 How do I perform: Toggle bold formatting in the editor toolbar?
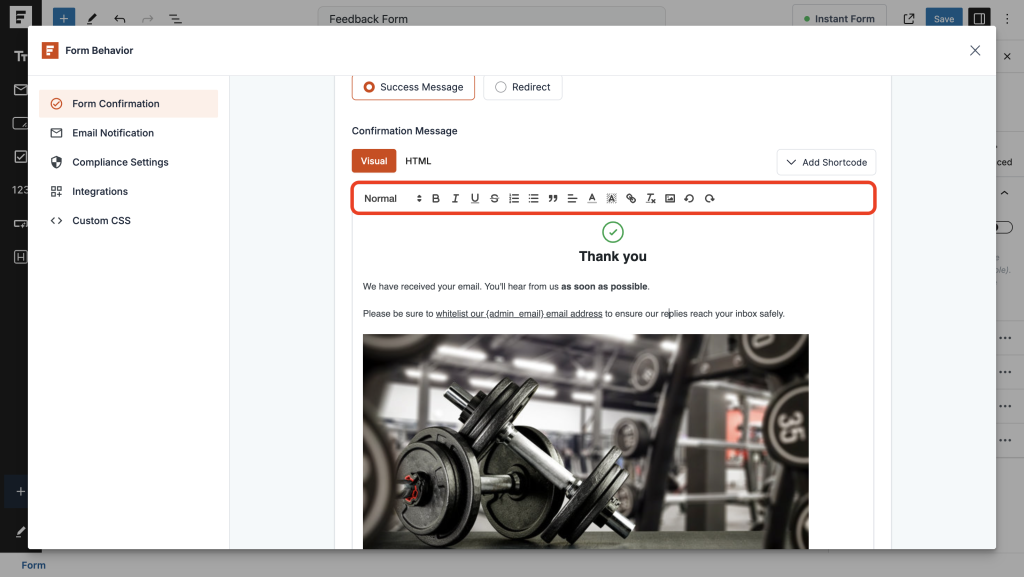tap(436, 198)
